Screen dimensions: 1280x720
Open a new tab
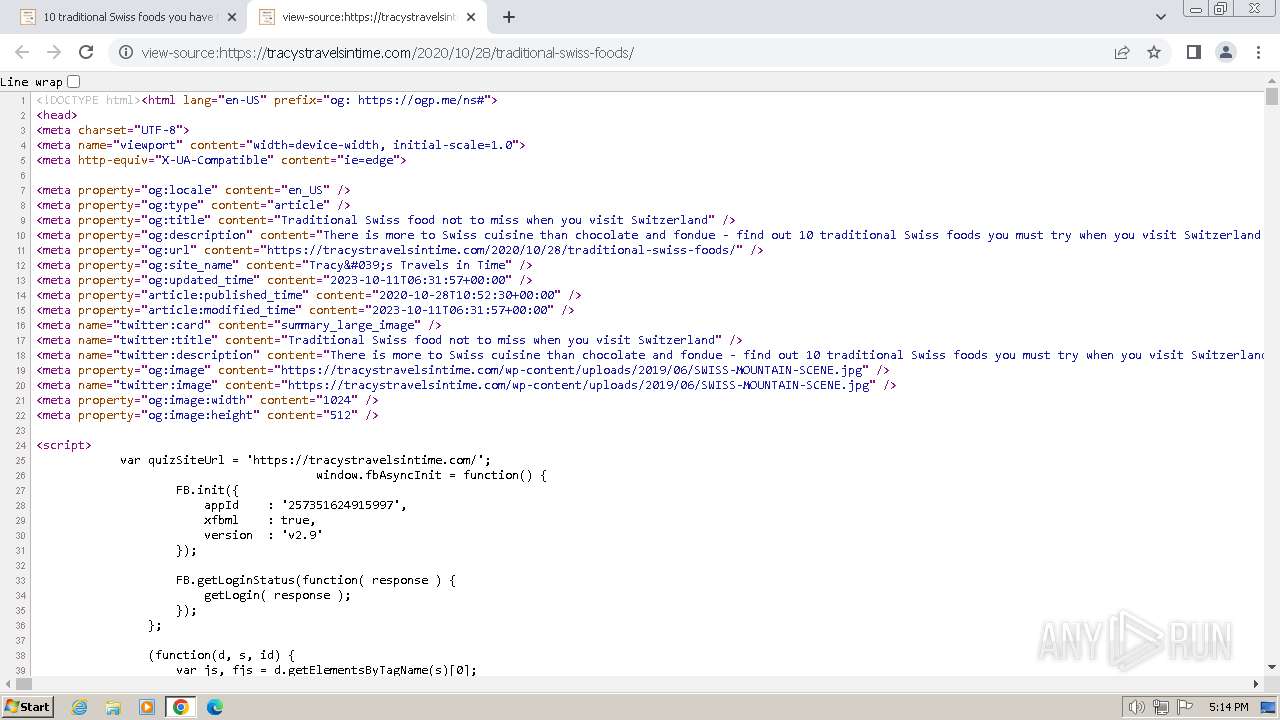[x=509, y=17]
